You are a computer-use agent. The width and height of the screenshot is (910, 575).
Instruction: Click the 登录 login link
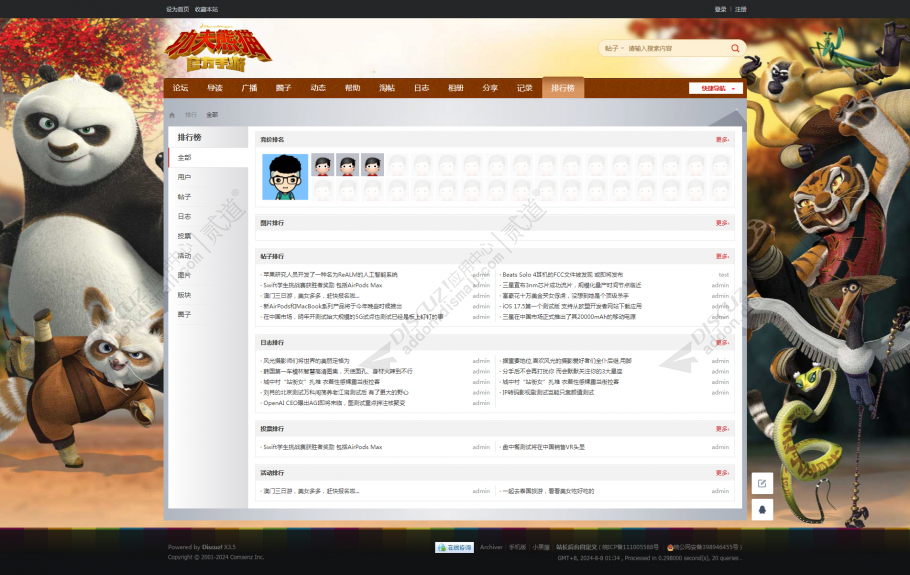720,9
